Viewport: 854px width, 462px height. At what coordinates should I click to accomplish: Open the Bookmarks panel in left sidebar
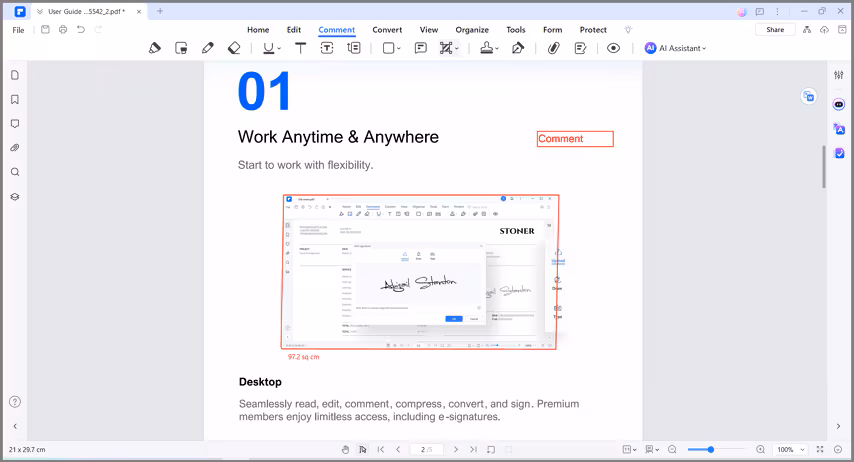click(x=15, y=100)
